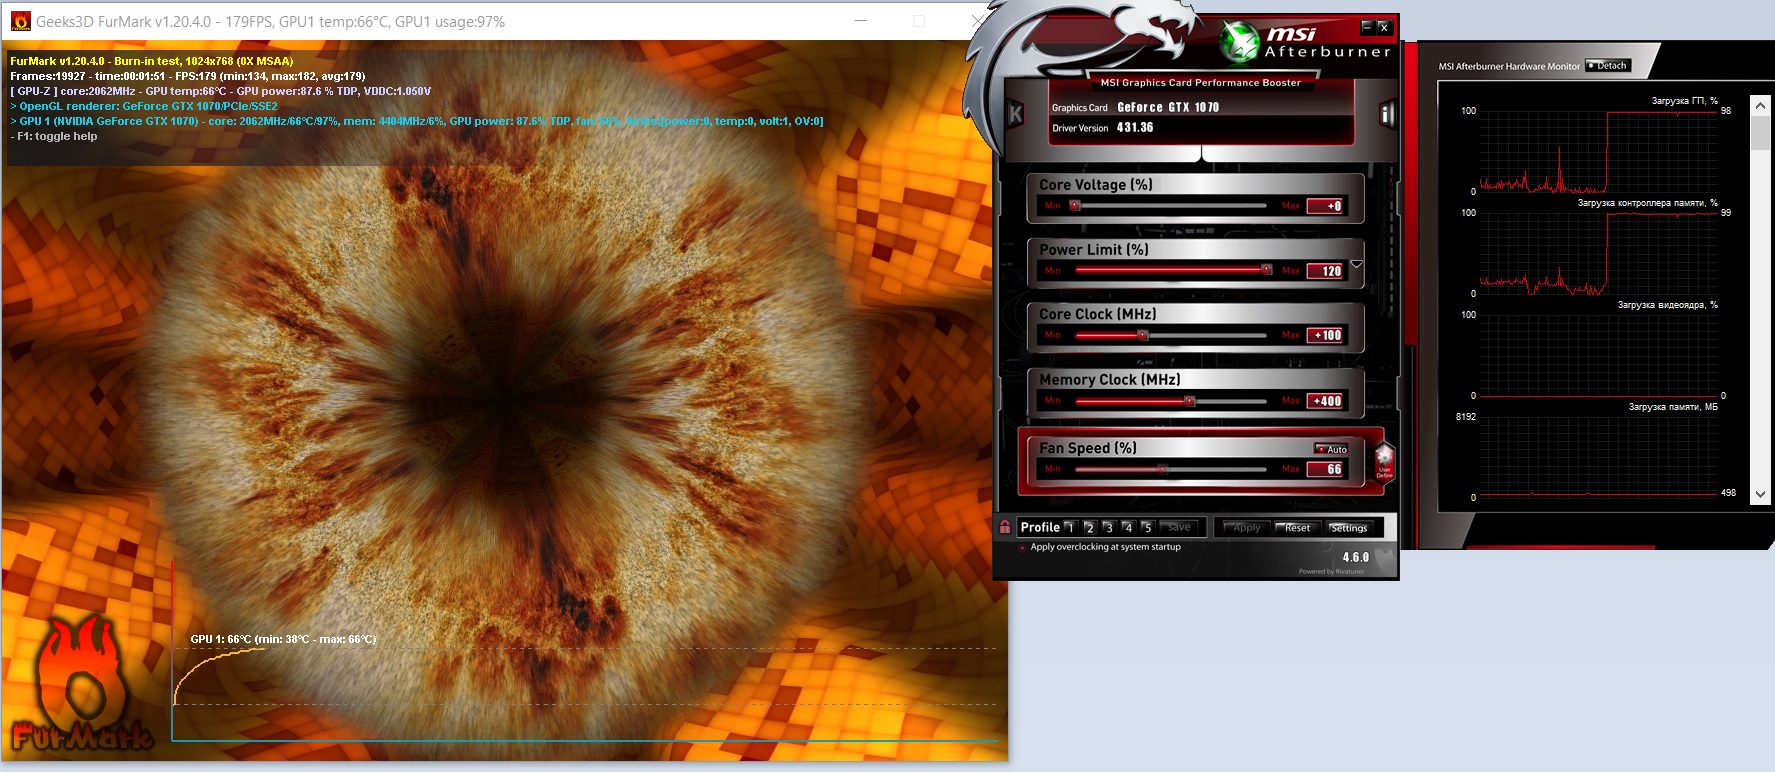Click the Memory Clock value field +400
Viewport: 1775px width, 772px height.
[x=1326, y=401]
